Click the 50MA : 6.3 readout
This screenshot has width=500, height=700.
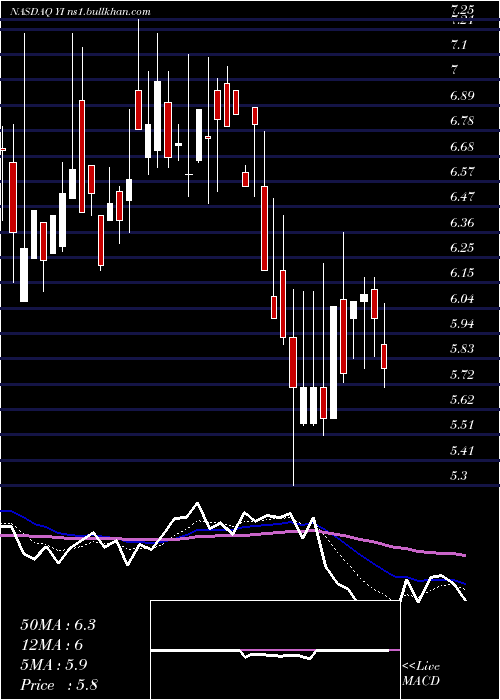click(x=58, y=625)
